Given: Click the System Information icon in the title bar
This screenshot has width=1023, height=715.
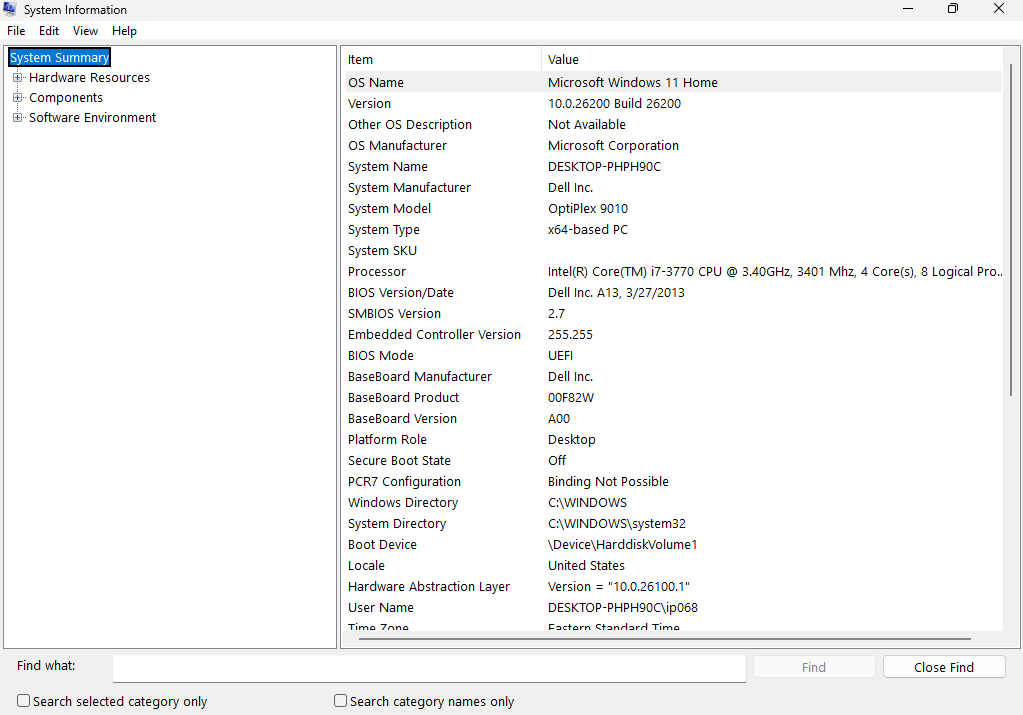Looking at the screenshot, I should pos(10,9).
